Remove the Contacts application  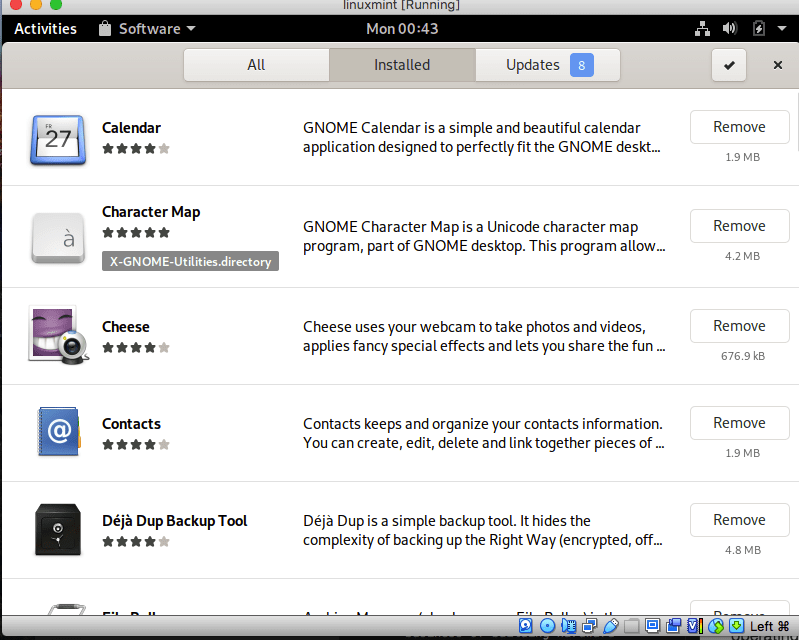pos(739,423)
